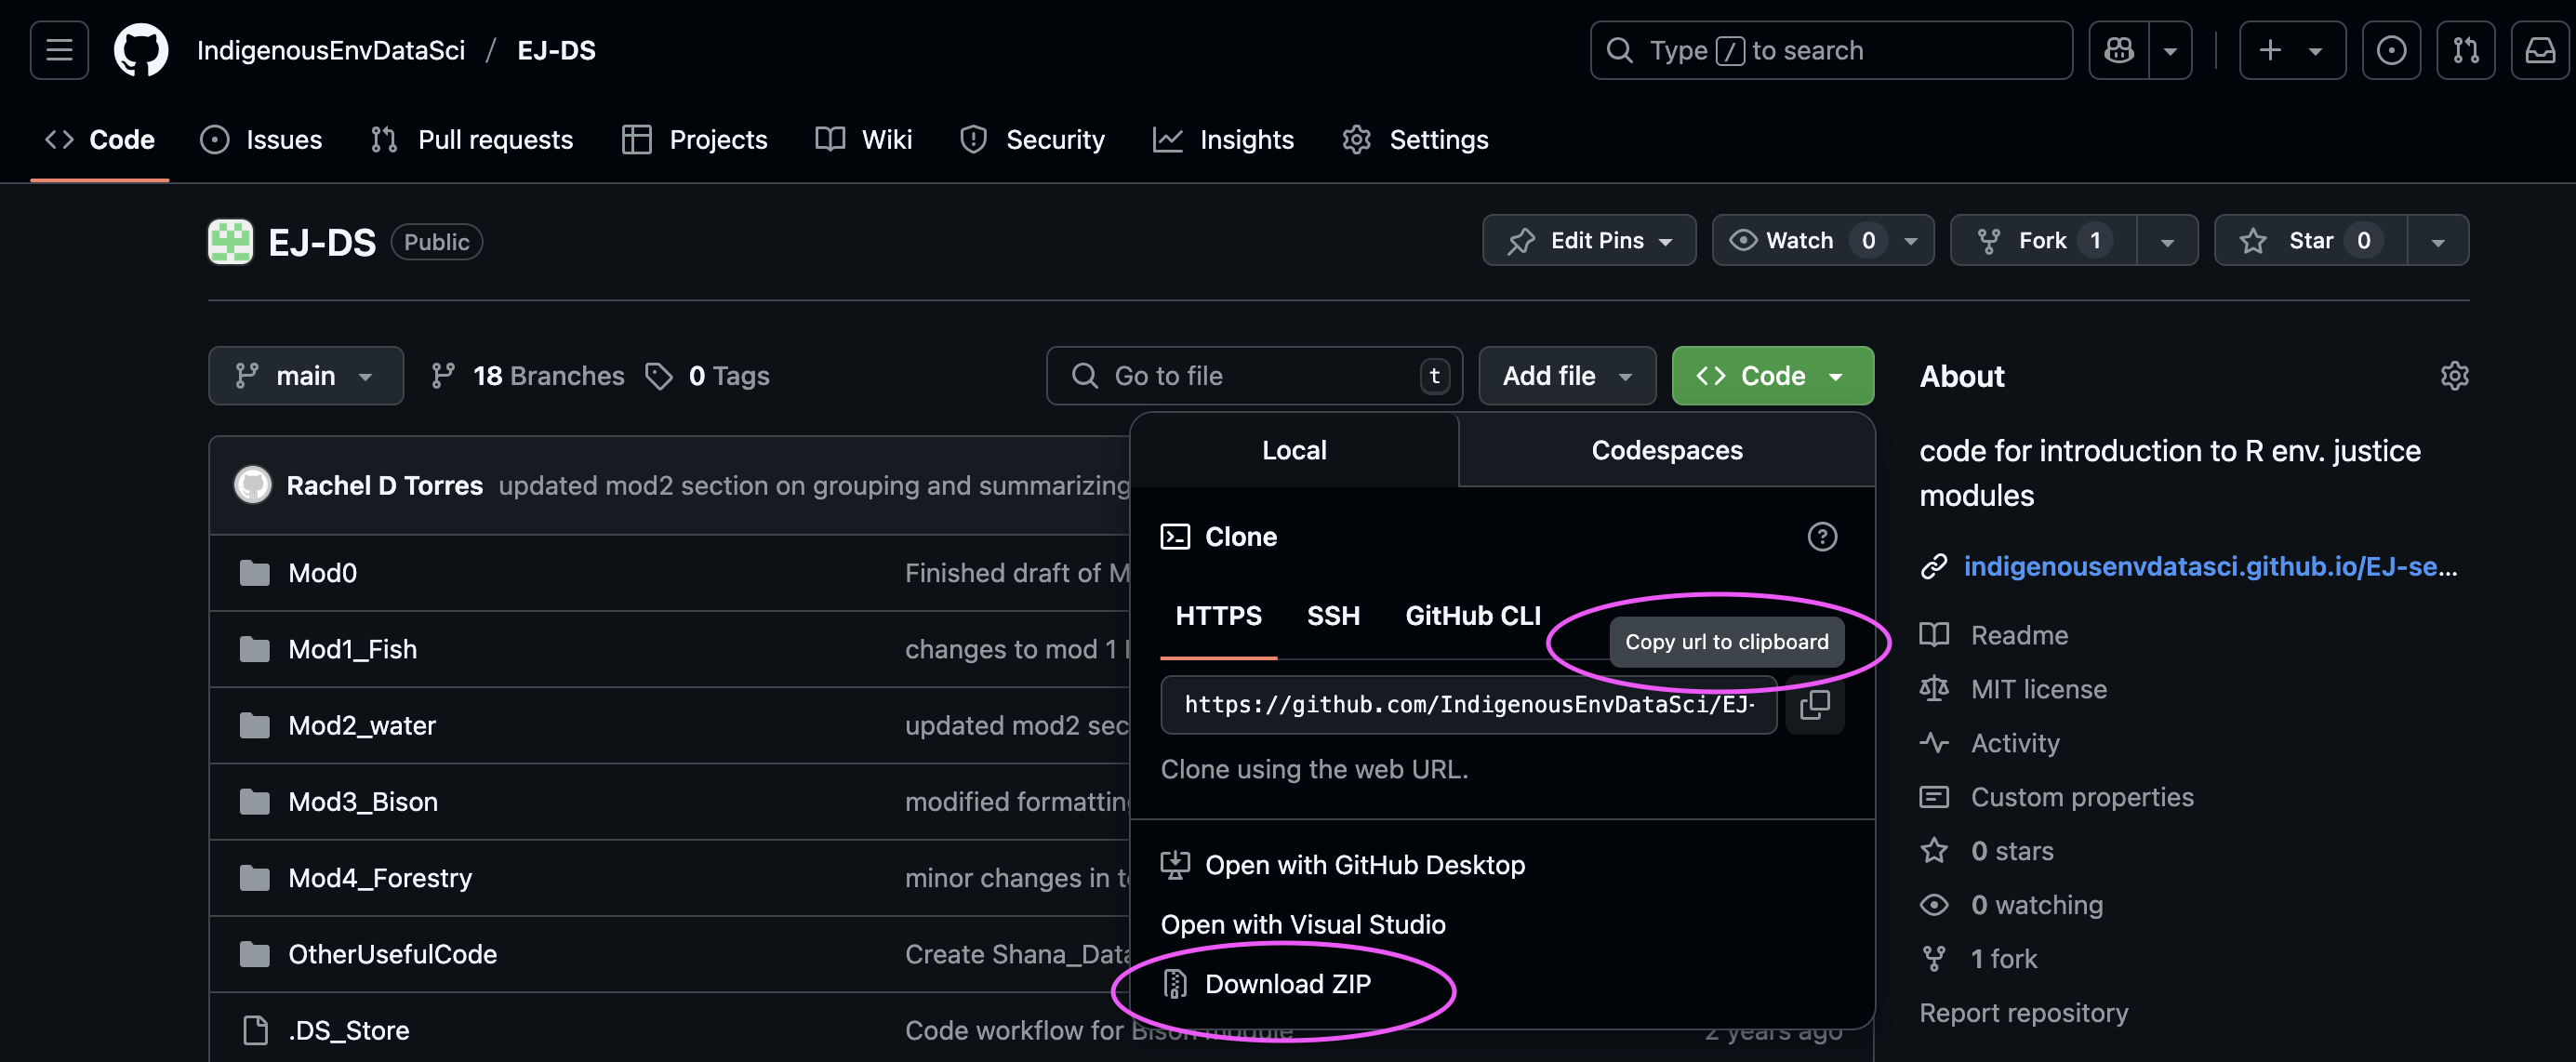Copy the clone URL to clipboard
This screenshot has height=1062, width=2576.
pyautogui.click(x=1814, y=704)
